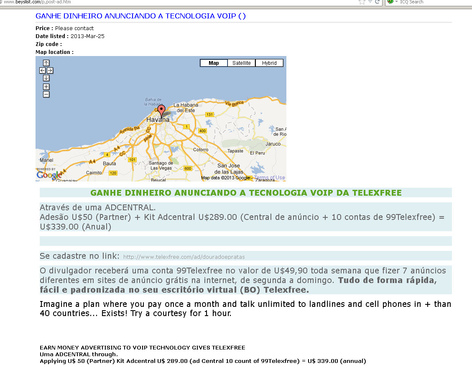
Task: Open the ad title link GANHE DINHEIRO ANUNCIANDO
Action: click(140, 16)
